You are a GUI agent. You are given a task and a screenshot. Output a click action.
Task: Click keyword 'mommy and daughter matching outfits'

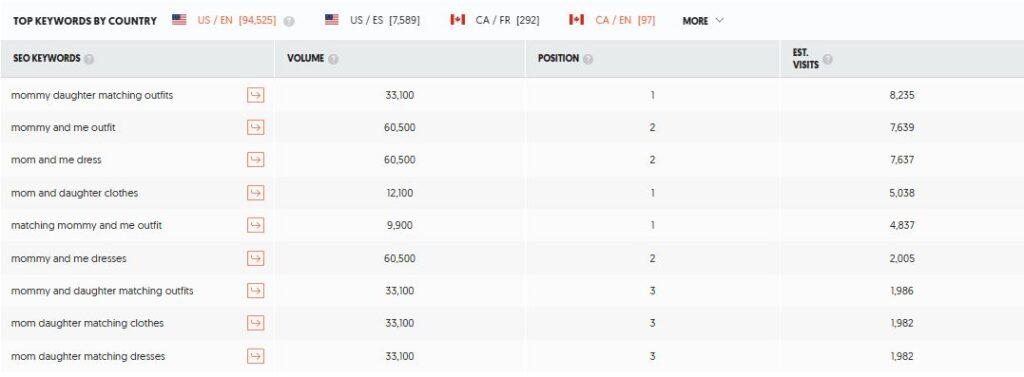click(102, 291)
